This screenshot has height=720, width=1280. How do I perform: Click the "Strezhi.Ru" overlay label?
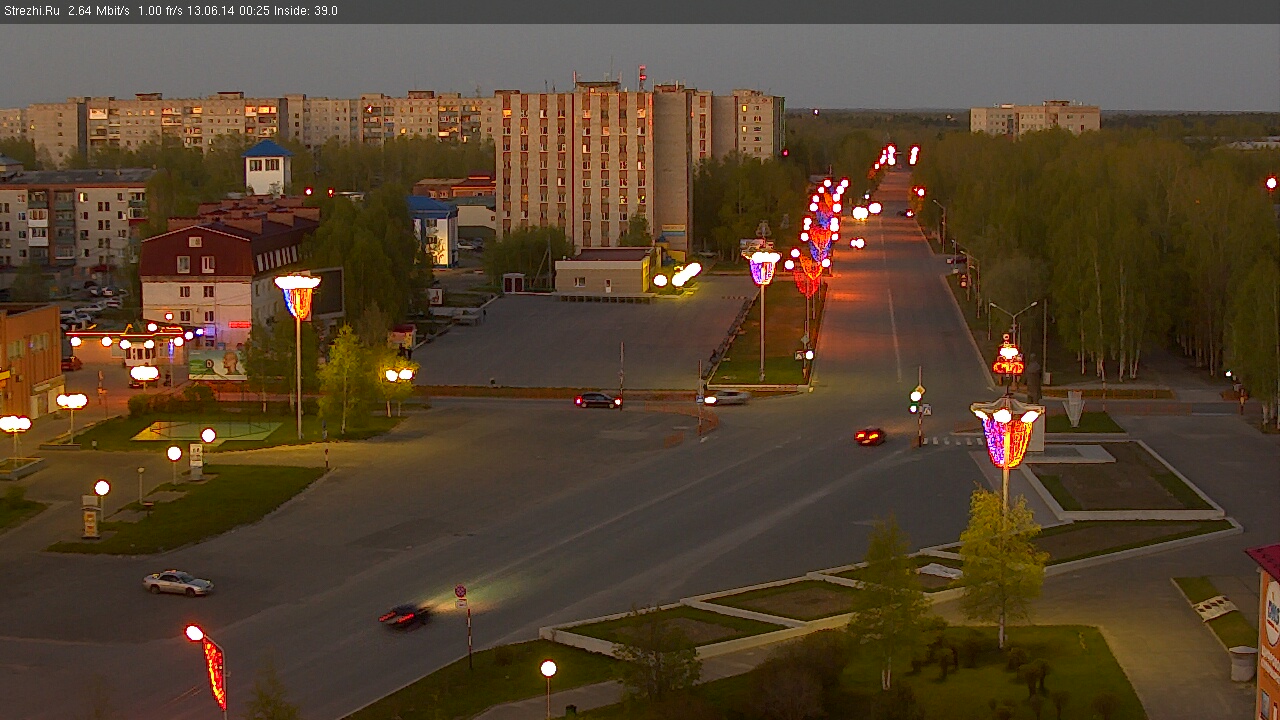pos(30,11)
